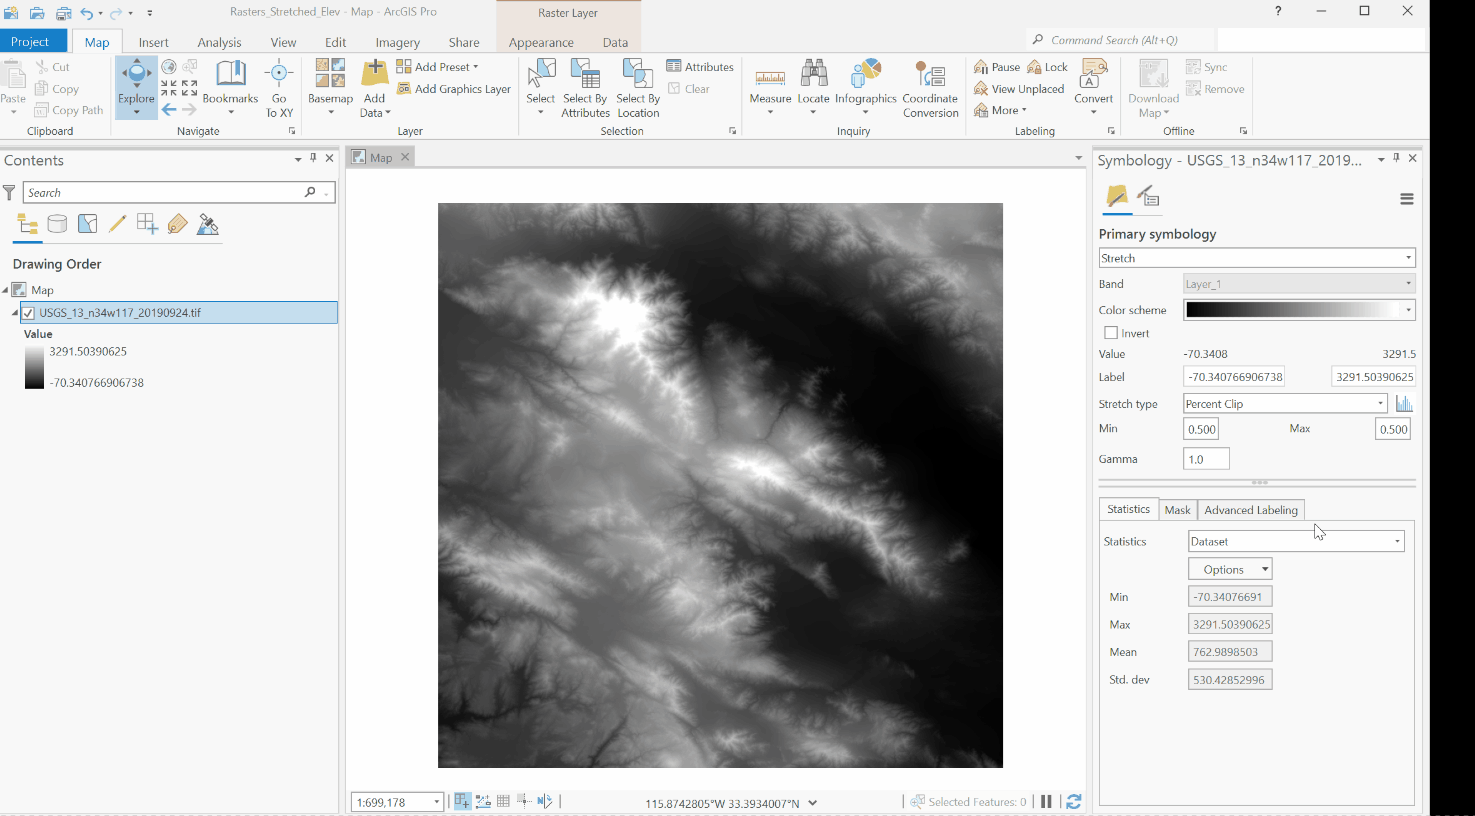
Task: Click the Min percent clip field
Action: tap(1201, 429)
